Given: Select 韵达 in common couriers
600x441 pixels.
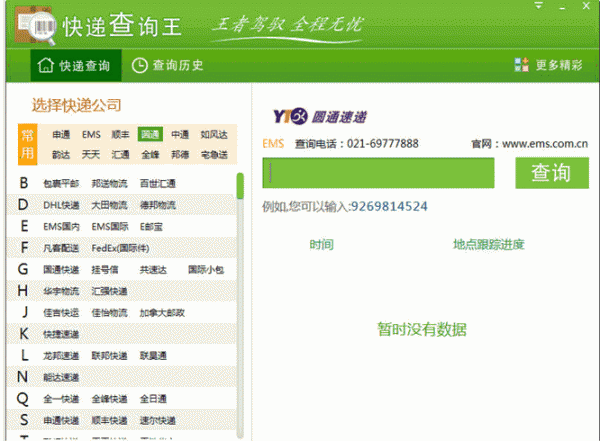Looking at the screenshot, I should (x=61, y=154).
